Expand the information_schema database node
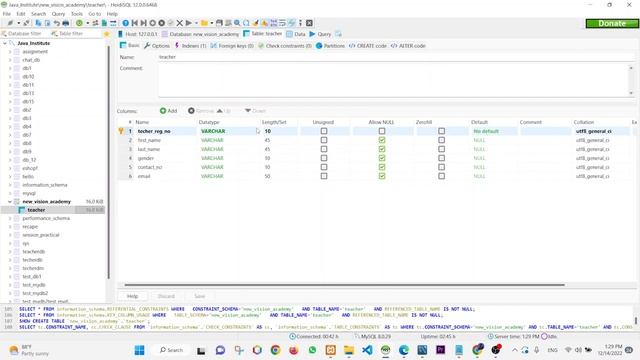Image resolution: width=640 pixels, height=360 pixels. click(10, 185)
